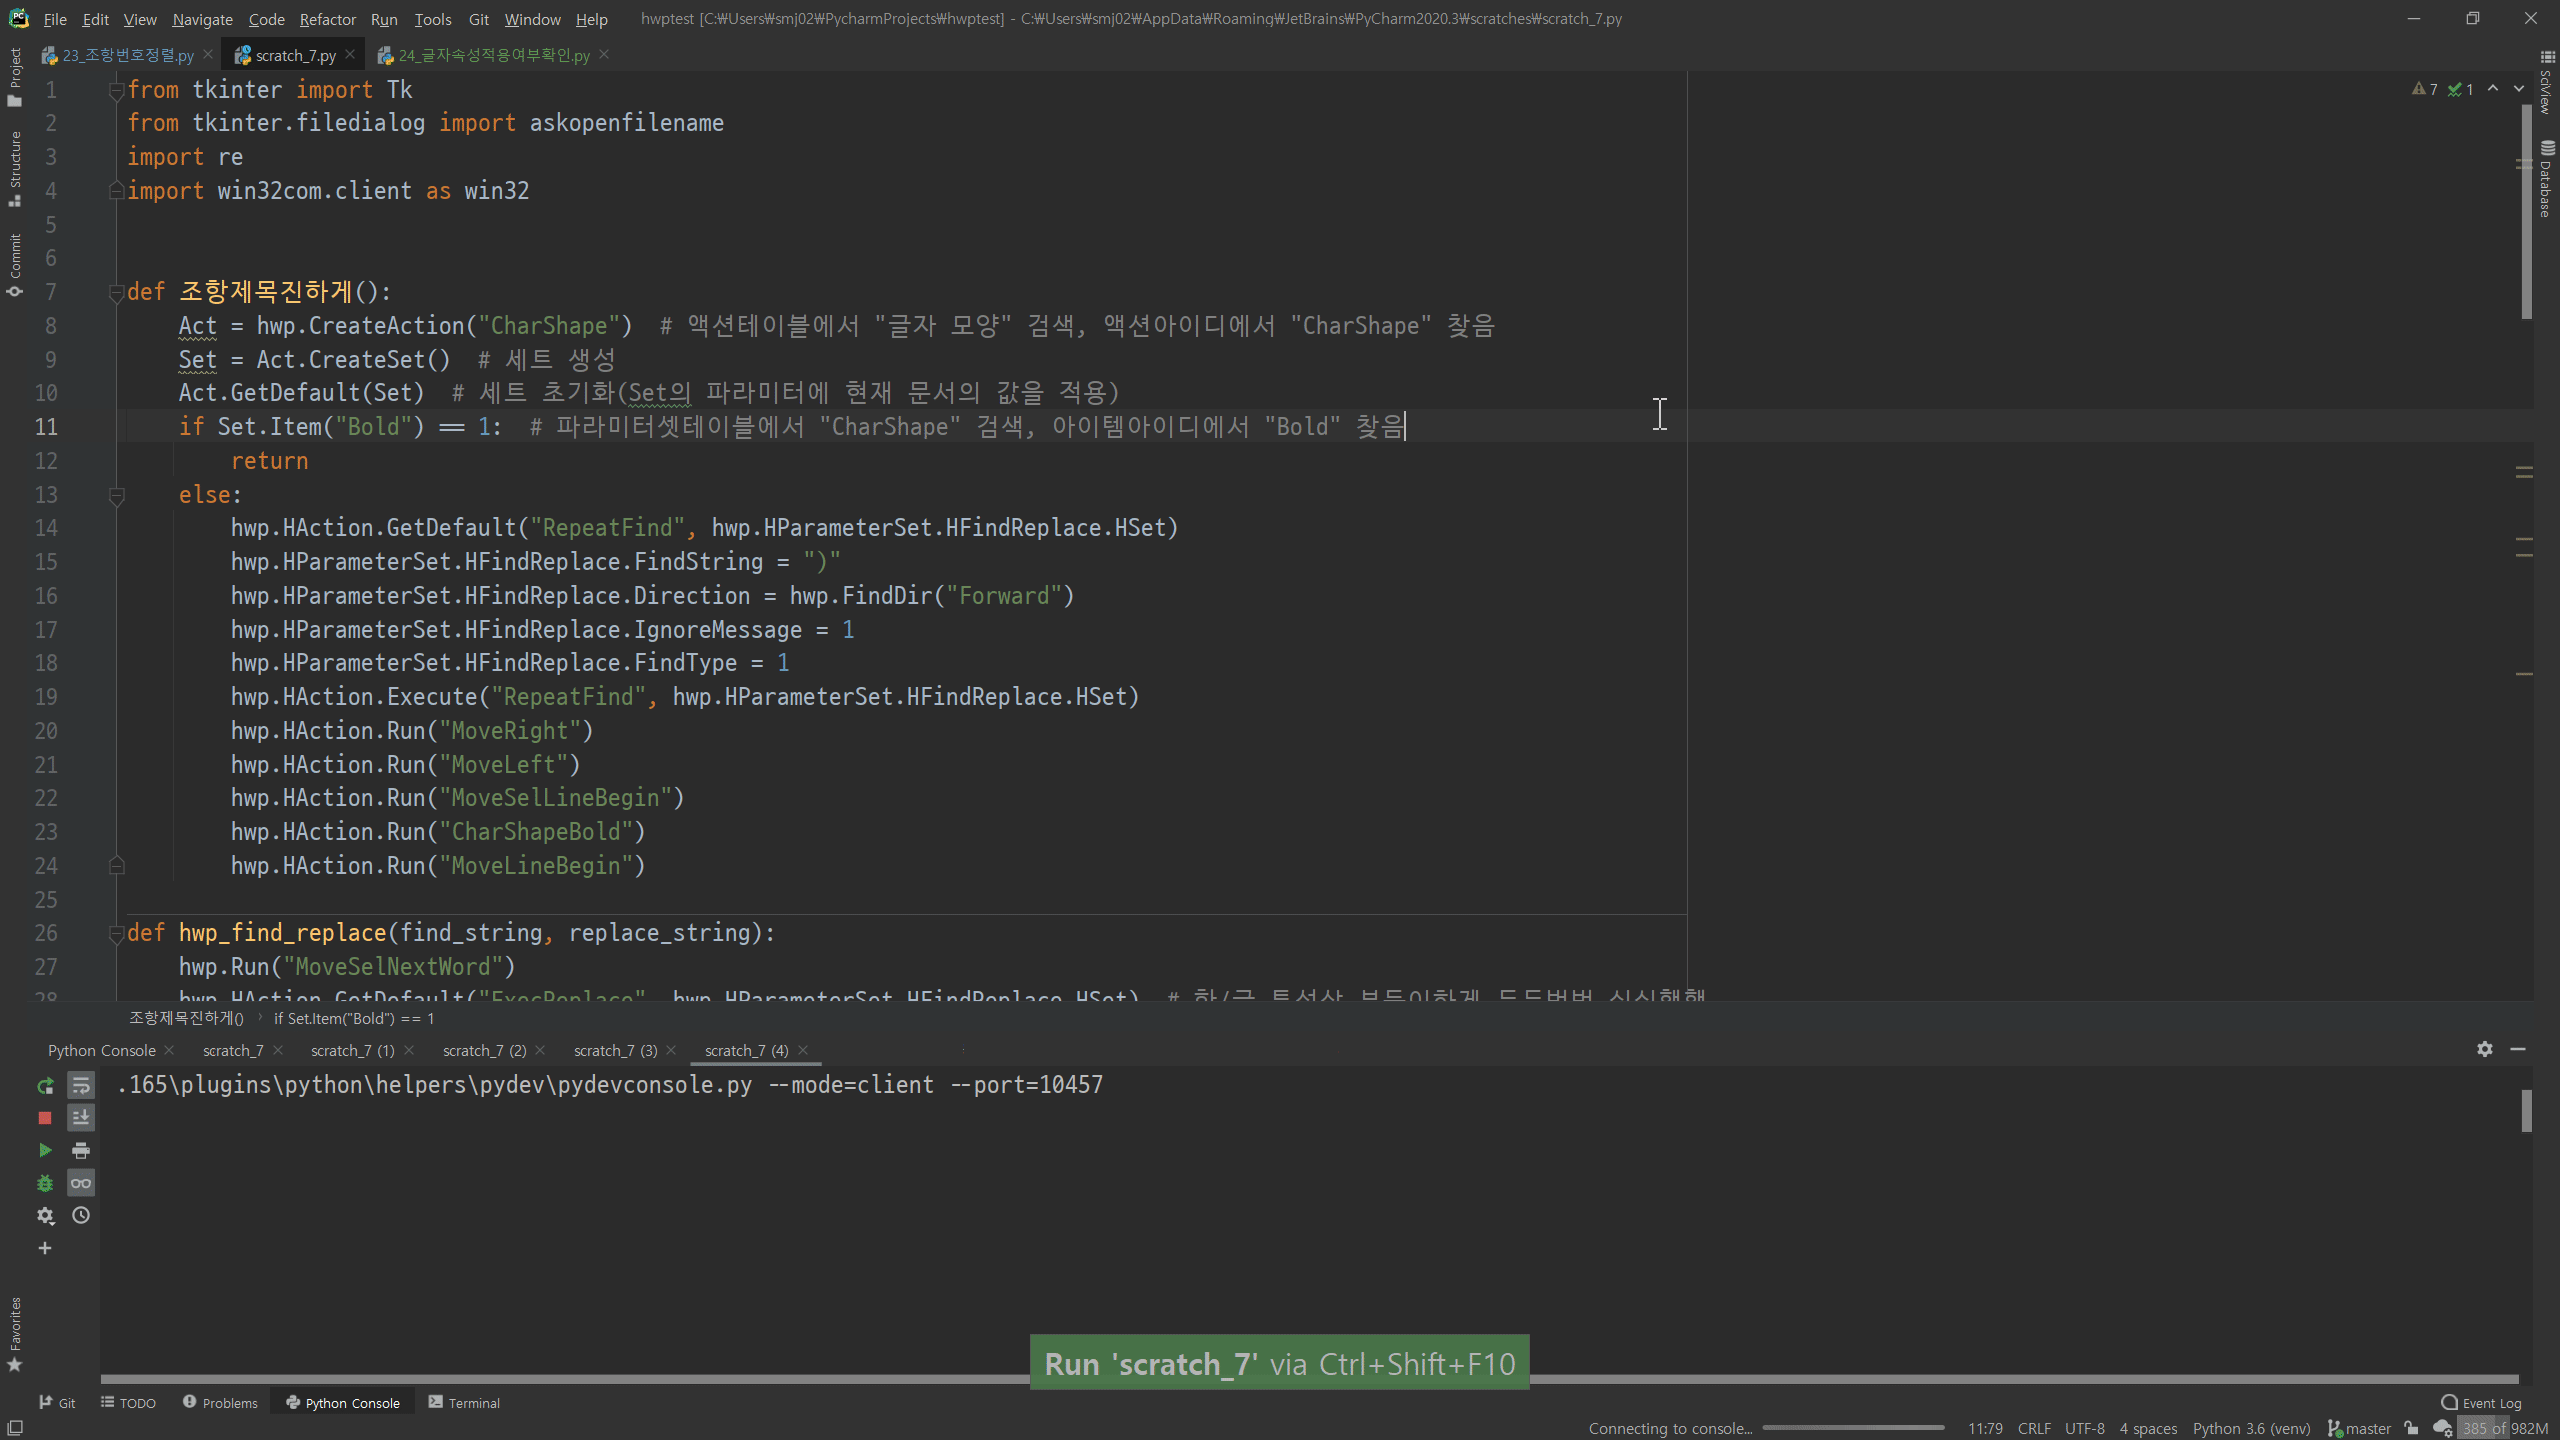Collapse the function fold on line 7
The height and width of the screenshot is (1440, 2560).
point(116,292)
